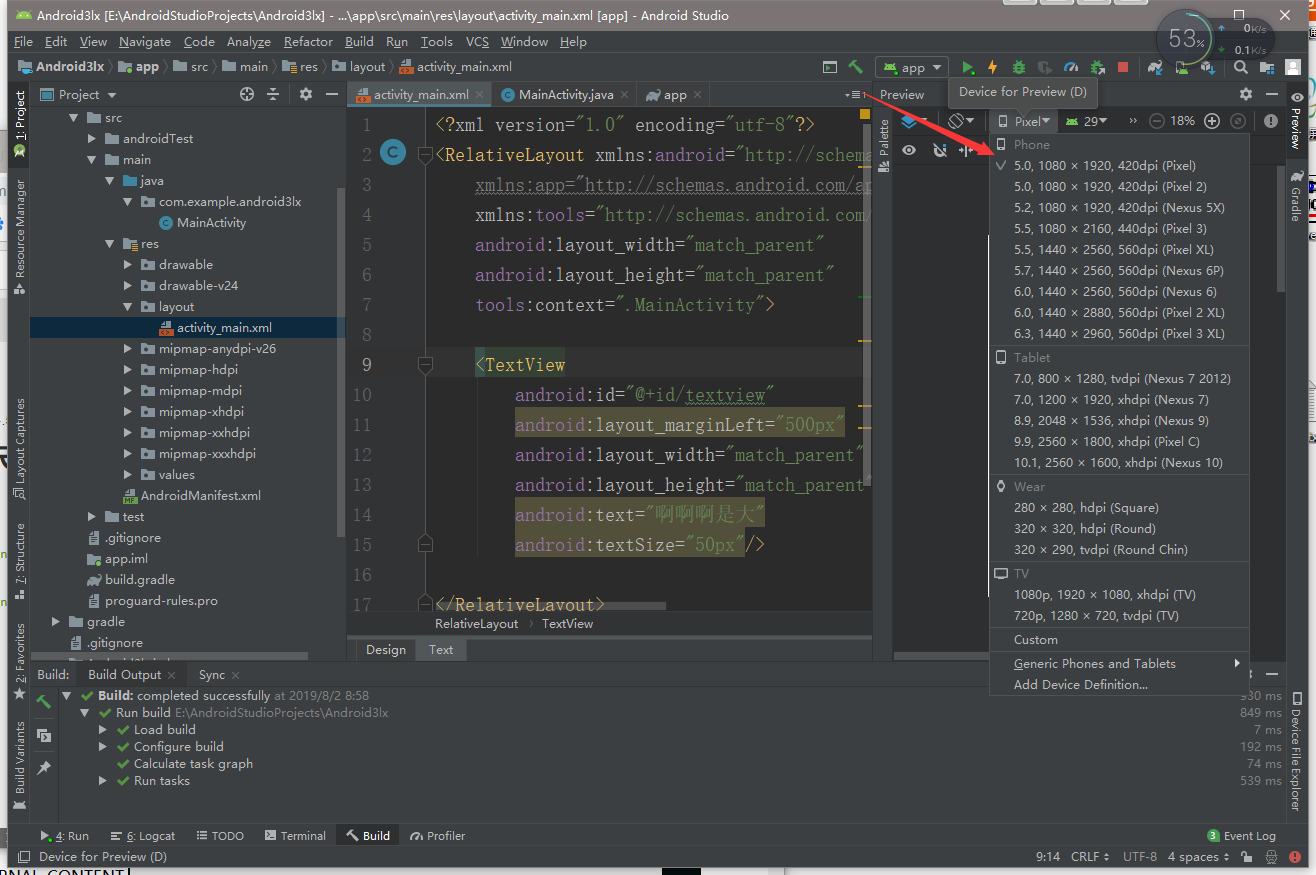Open the Project view selector dropdown
The height and width of the screenshot is (875, 1316).
[79, 94]
